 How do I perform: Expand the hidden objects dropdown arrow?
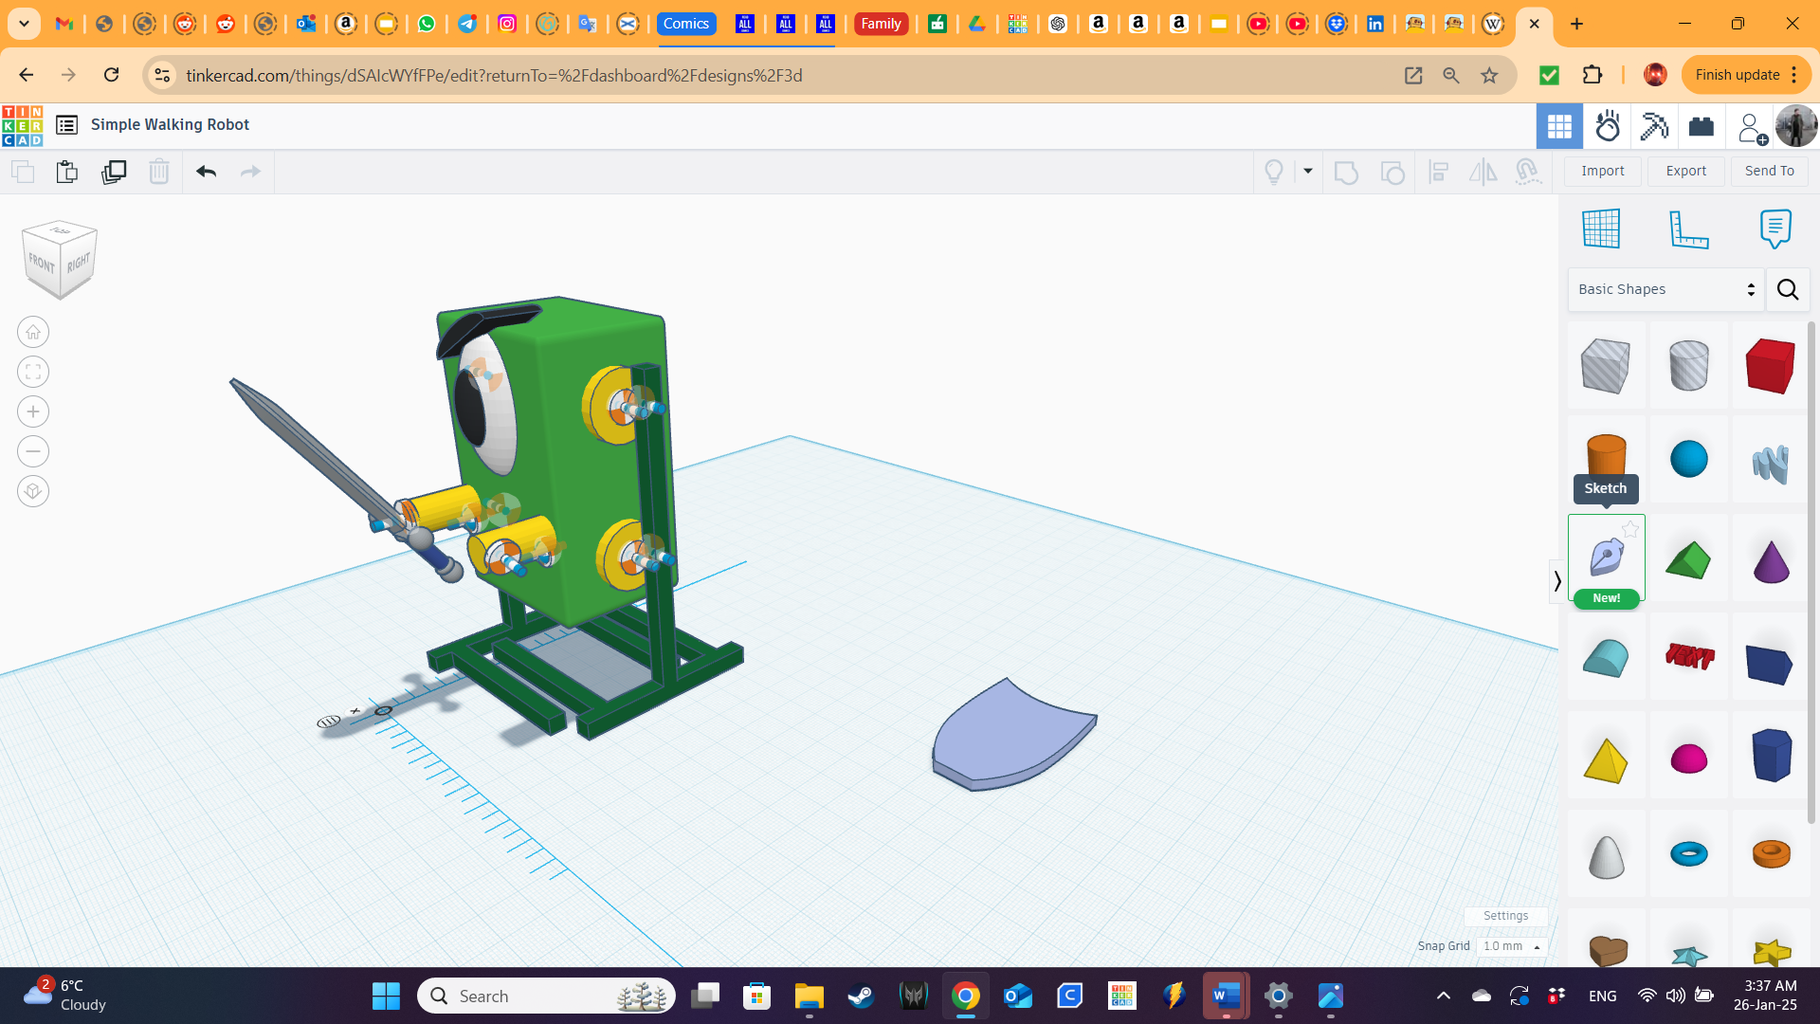click(x=1308, y=171)
